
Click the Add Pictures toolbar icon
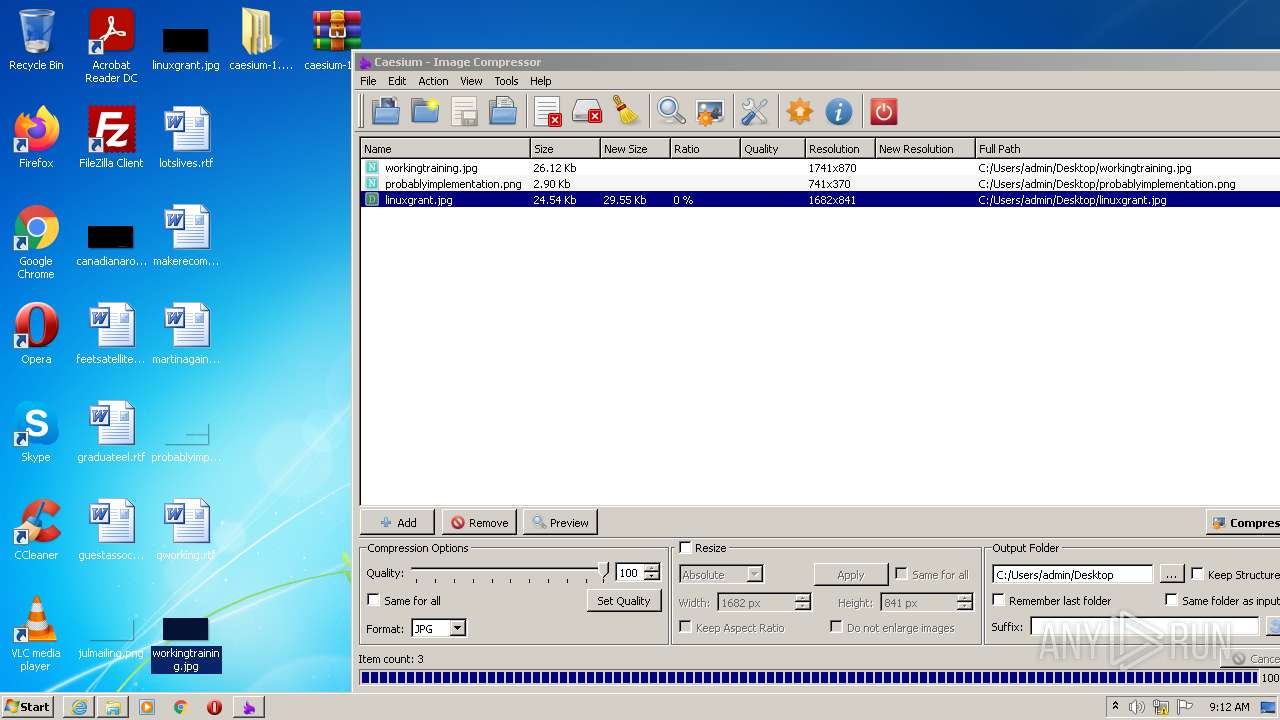(x=386, y=111)
